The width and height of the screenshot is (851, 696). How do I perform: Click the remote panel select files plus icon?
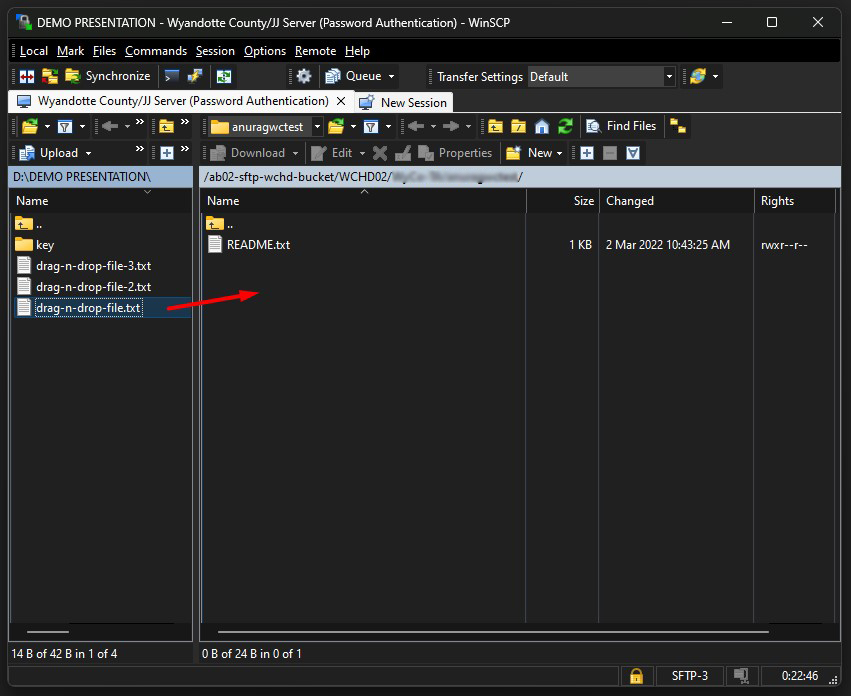tap(587, 153)
